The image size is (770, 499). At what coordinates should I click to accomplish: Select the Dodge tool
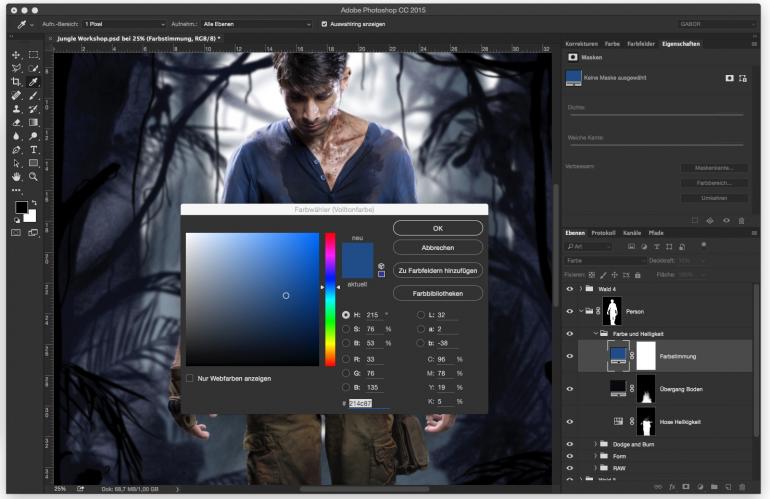(33, 136)
